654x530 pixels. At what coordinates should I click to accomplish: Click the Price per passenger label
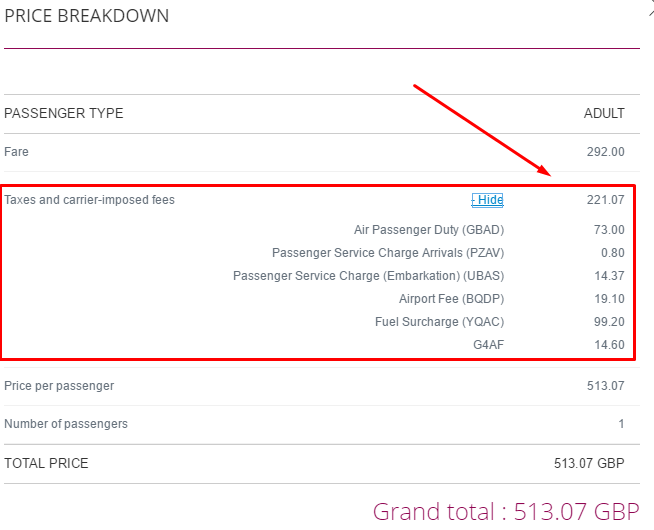(x=59, y=386)
